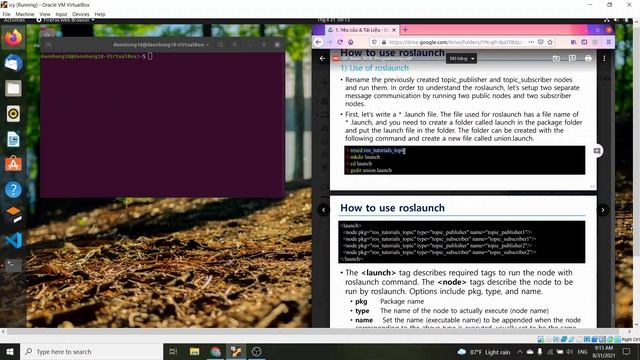Bookmark this page with the star icon

click(550, 42)
